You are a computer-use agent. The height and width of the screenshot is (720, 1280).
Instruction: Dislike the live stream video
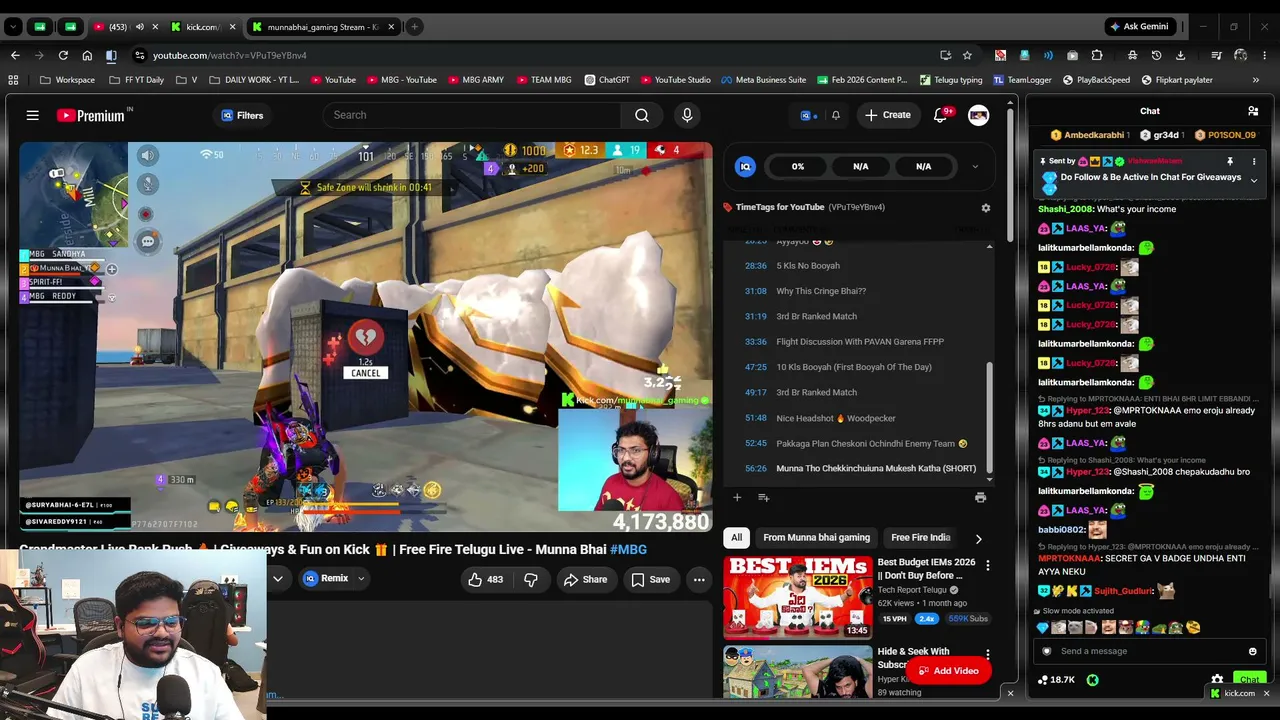click(531, 579)
